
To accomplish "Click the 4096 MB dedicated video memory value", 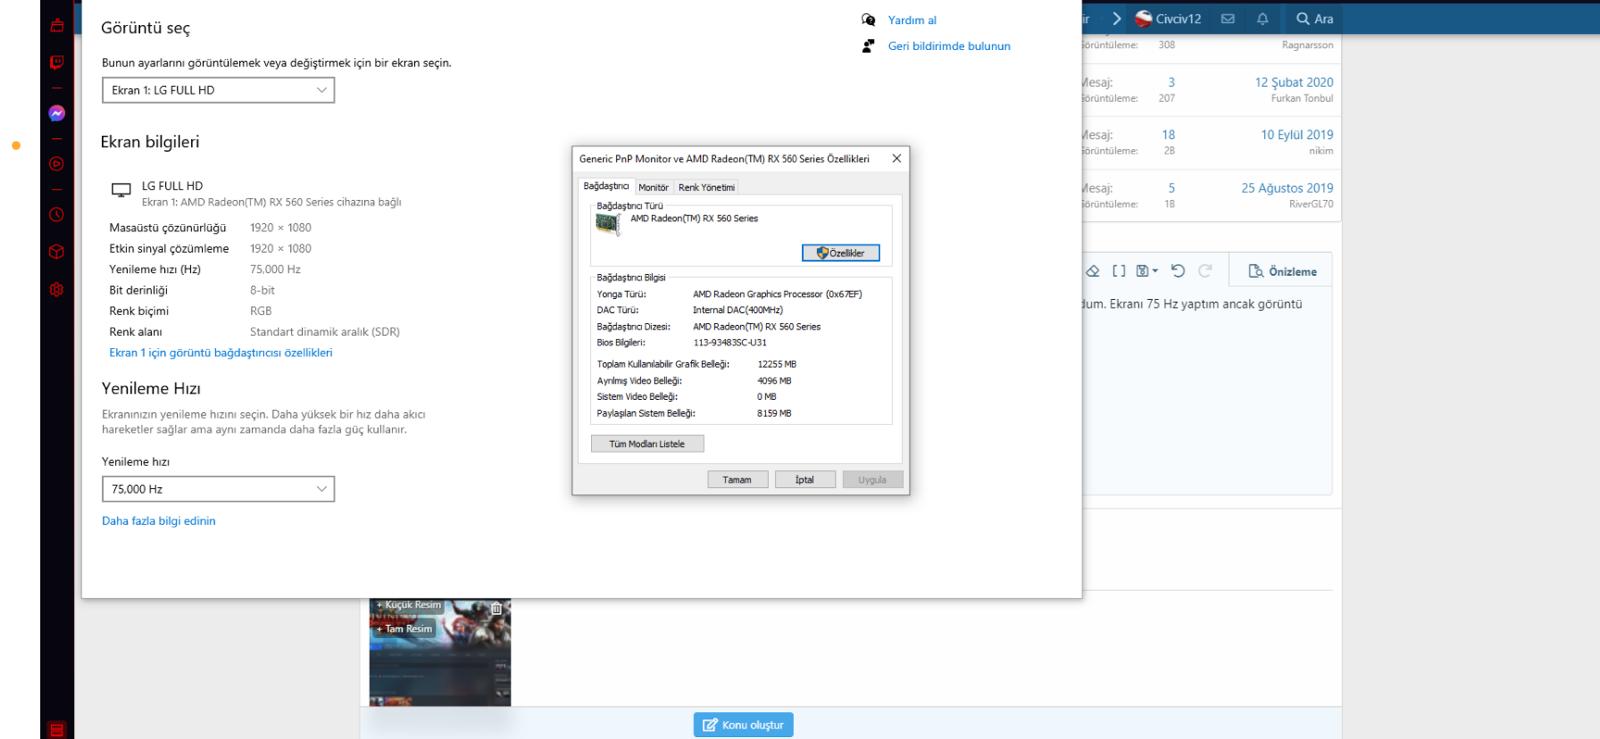I will click(x=774, y=381).
